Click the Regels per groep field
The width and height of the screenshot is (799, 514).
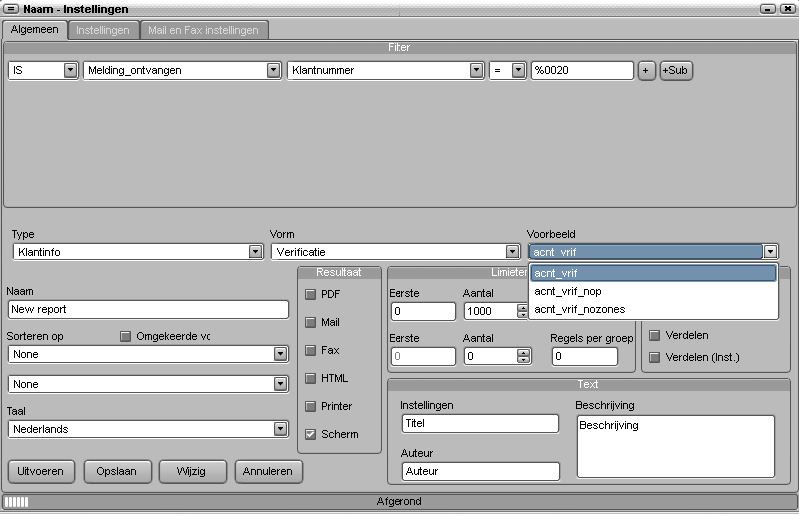(x=585, y=356)
